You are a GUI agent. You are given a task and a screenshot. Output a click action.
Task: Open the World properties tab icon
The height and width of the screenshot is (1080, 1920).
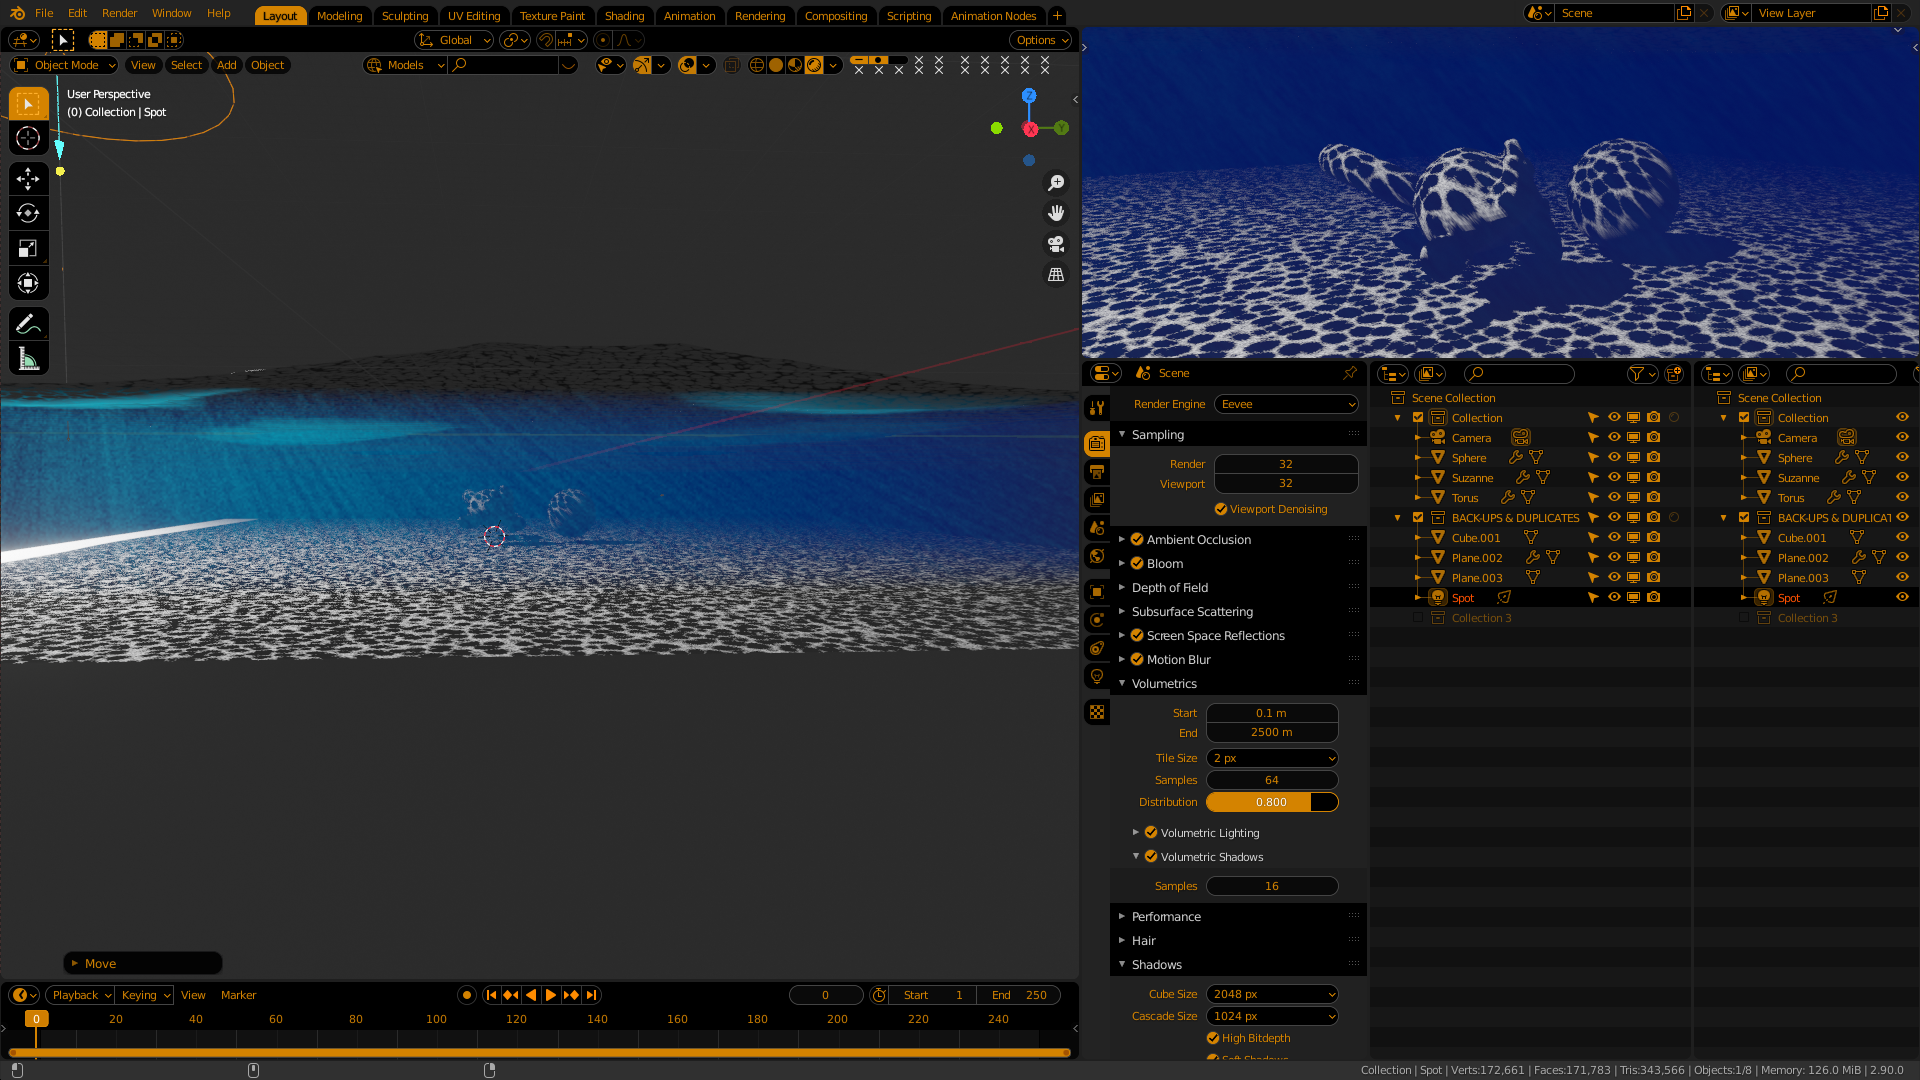1097,556
